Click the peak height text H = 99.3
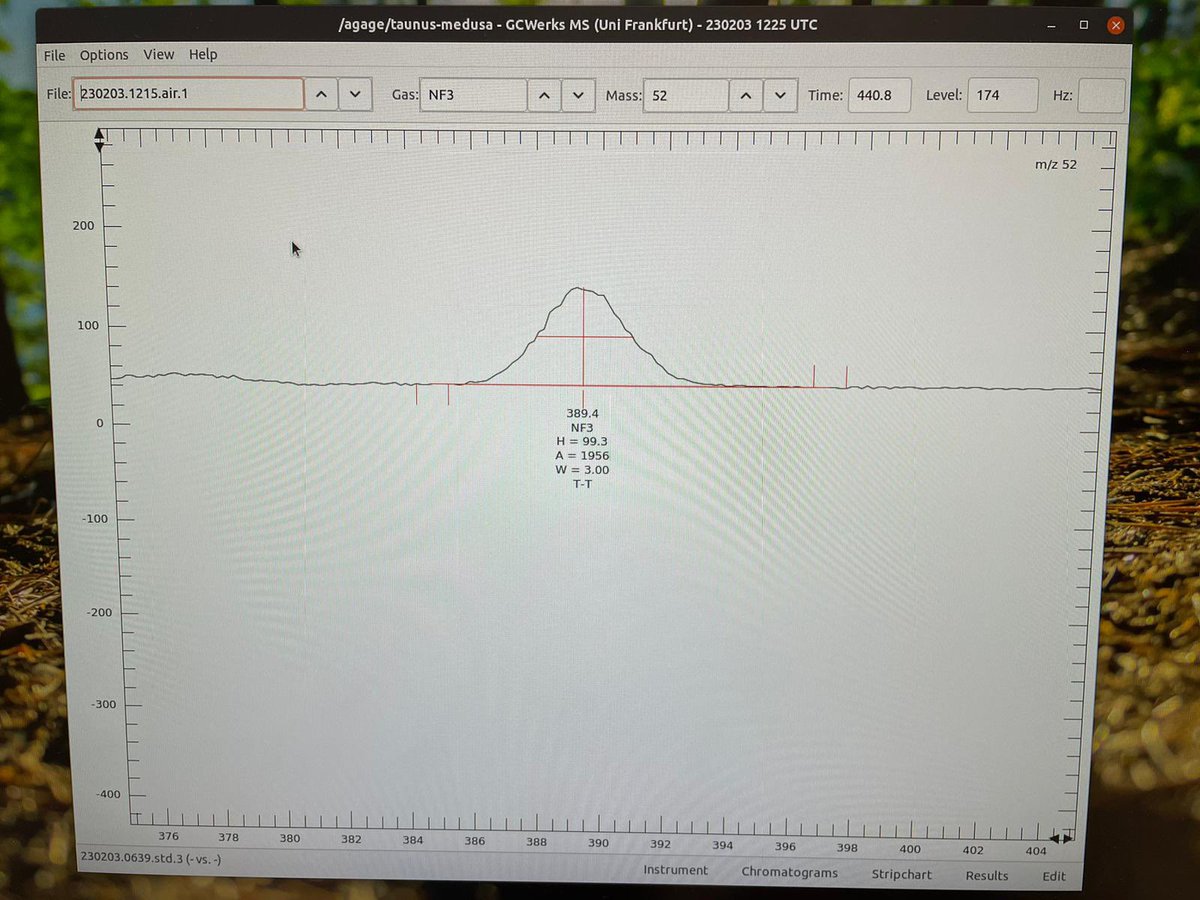 coord(582,441)
